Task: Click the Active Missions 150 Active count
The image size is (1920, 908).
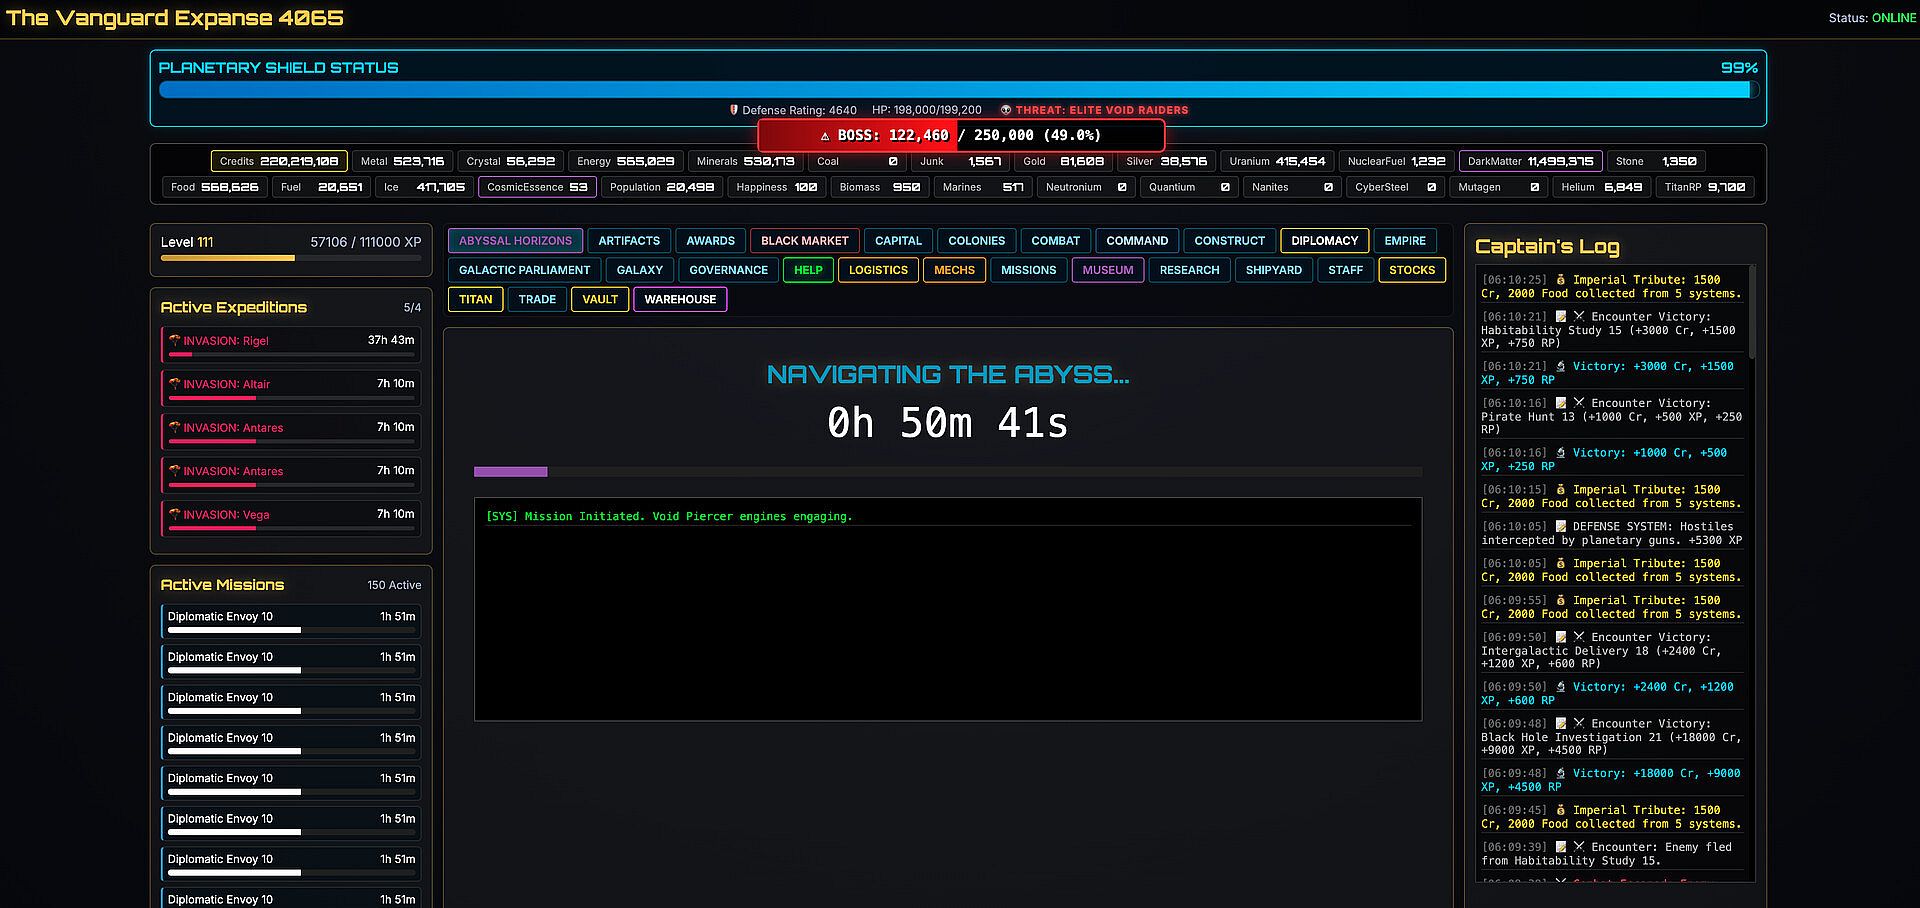Action: coord(394,585)
